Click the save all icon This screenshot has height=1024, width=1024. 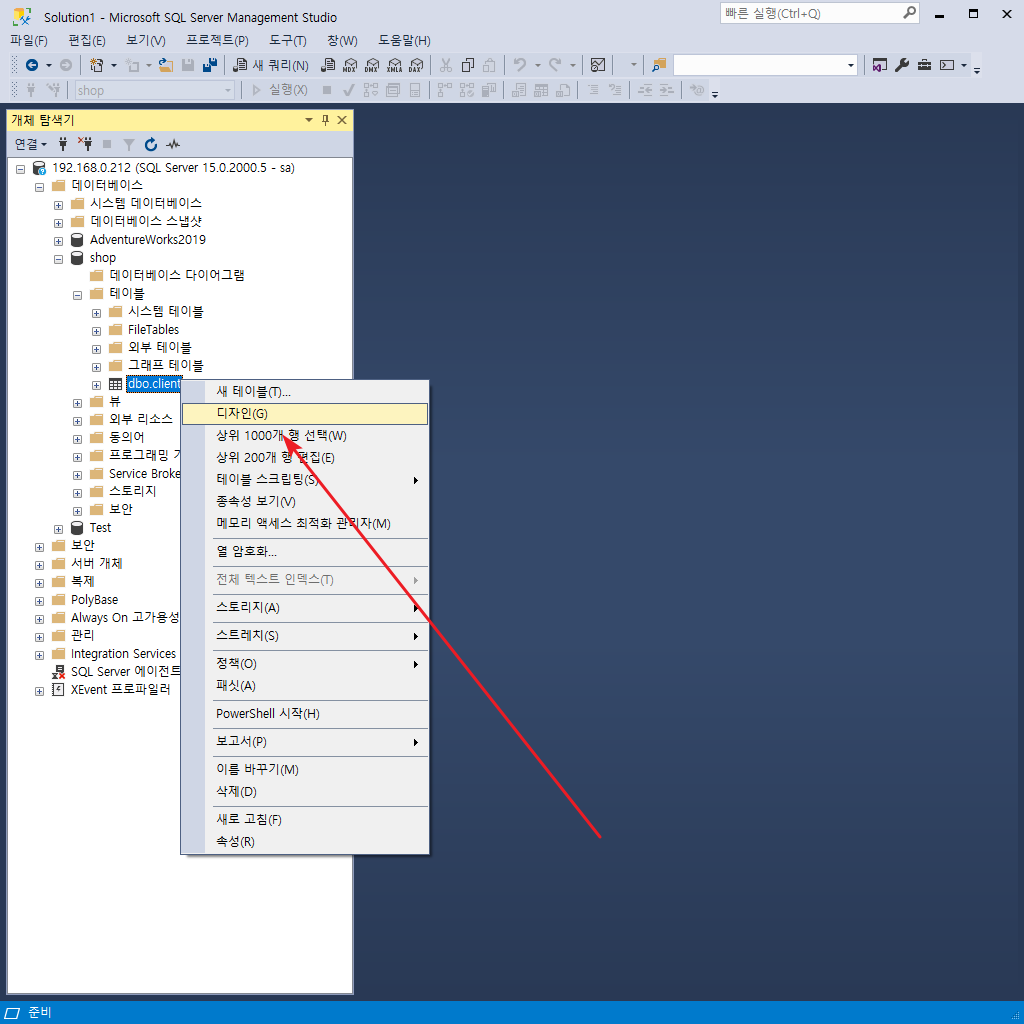coord(210,65)
